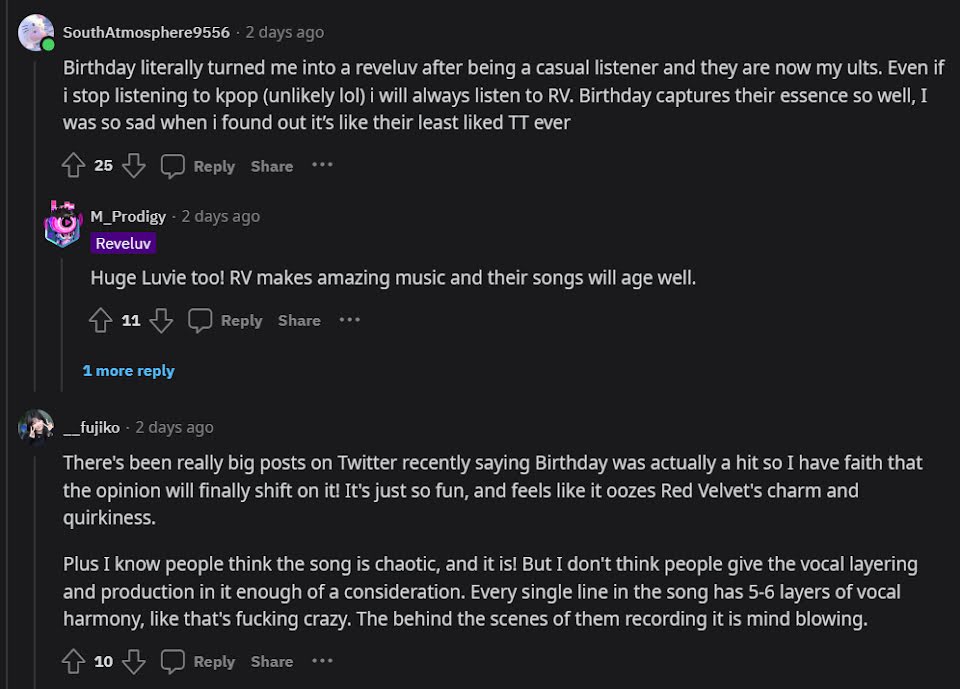
Task: Expand the 1 more reply link
Action: 128,370
